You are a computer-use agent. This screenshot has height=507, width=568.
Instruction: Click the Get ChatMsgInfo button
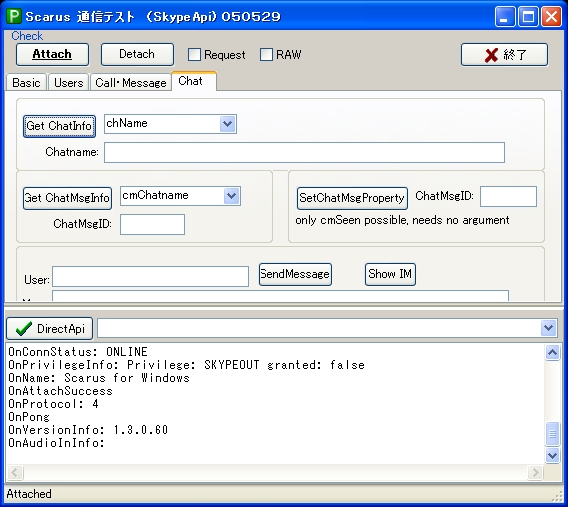(x=67, y=198)
